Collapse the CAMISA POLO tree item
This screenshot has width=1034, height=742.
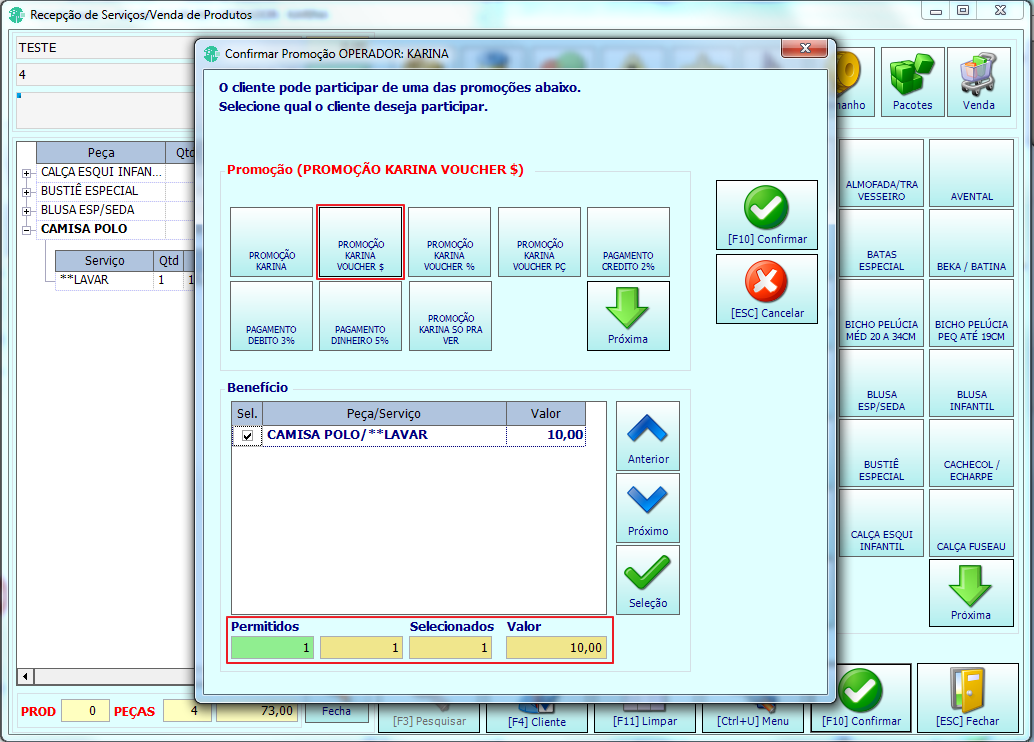tap(26, 231)
